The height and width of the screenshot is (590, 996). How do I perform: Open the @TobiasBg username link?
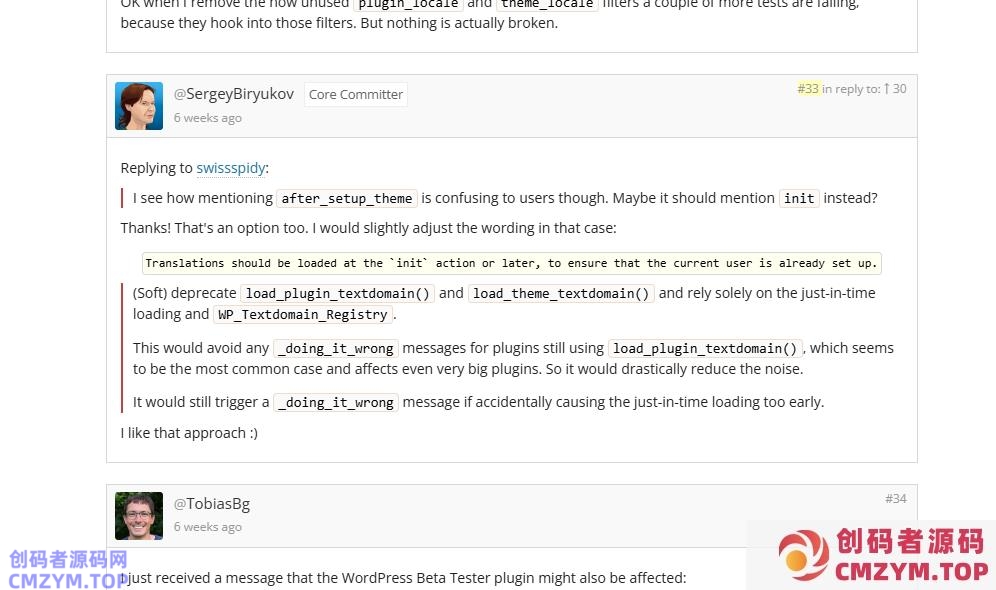click(212, 504)
